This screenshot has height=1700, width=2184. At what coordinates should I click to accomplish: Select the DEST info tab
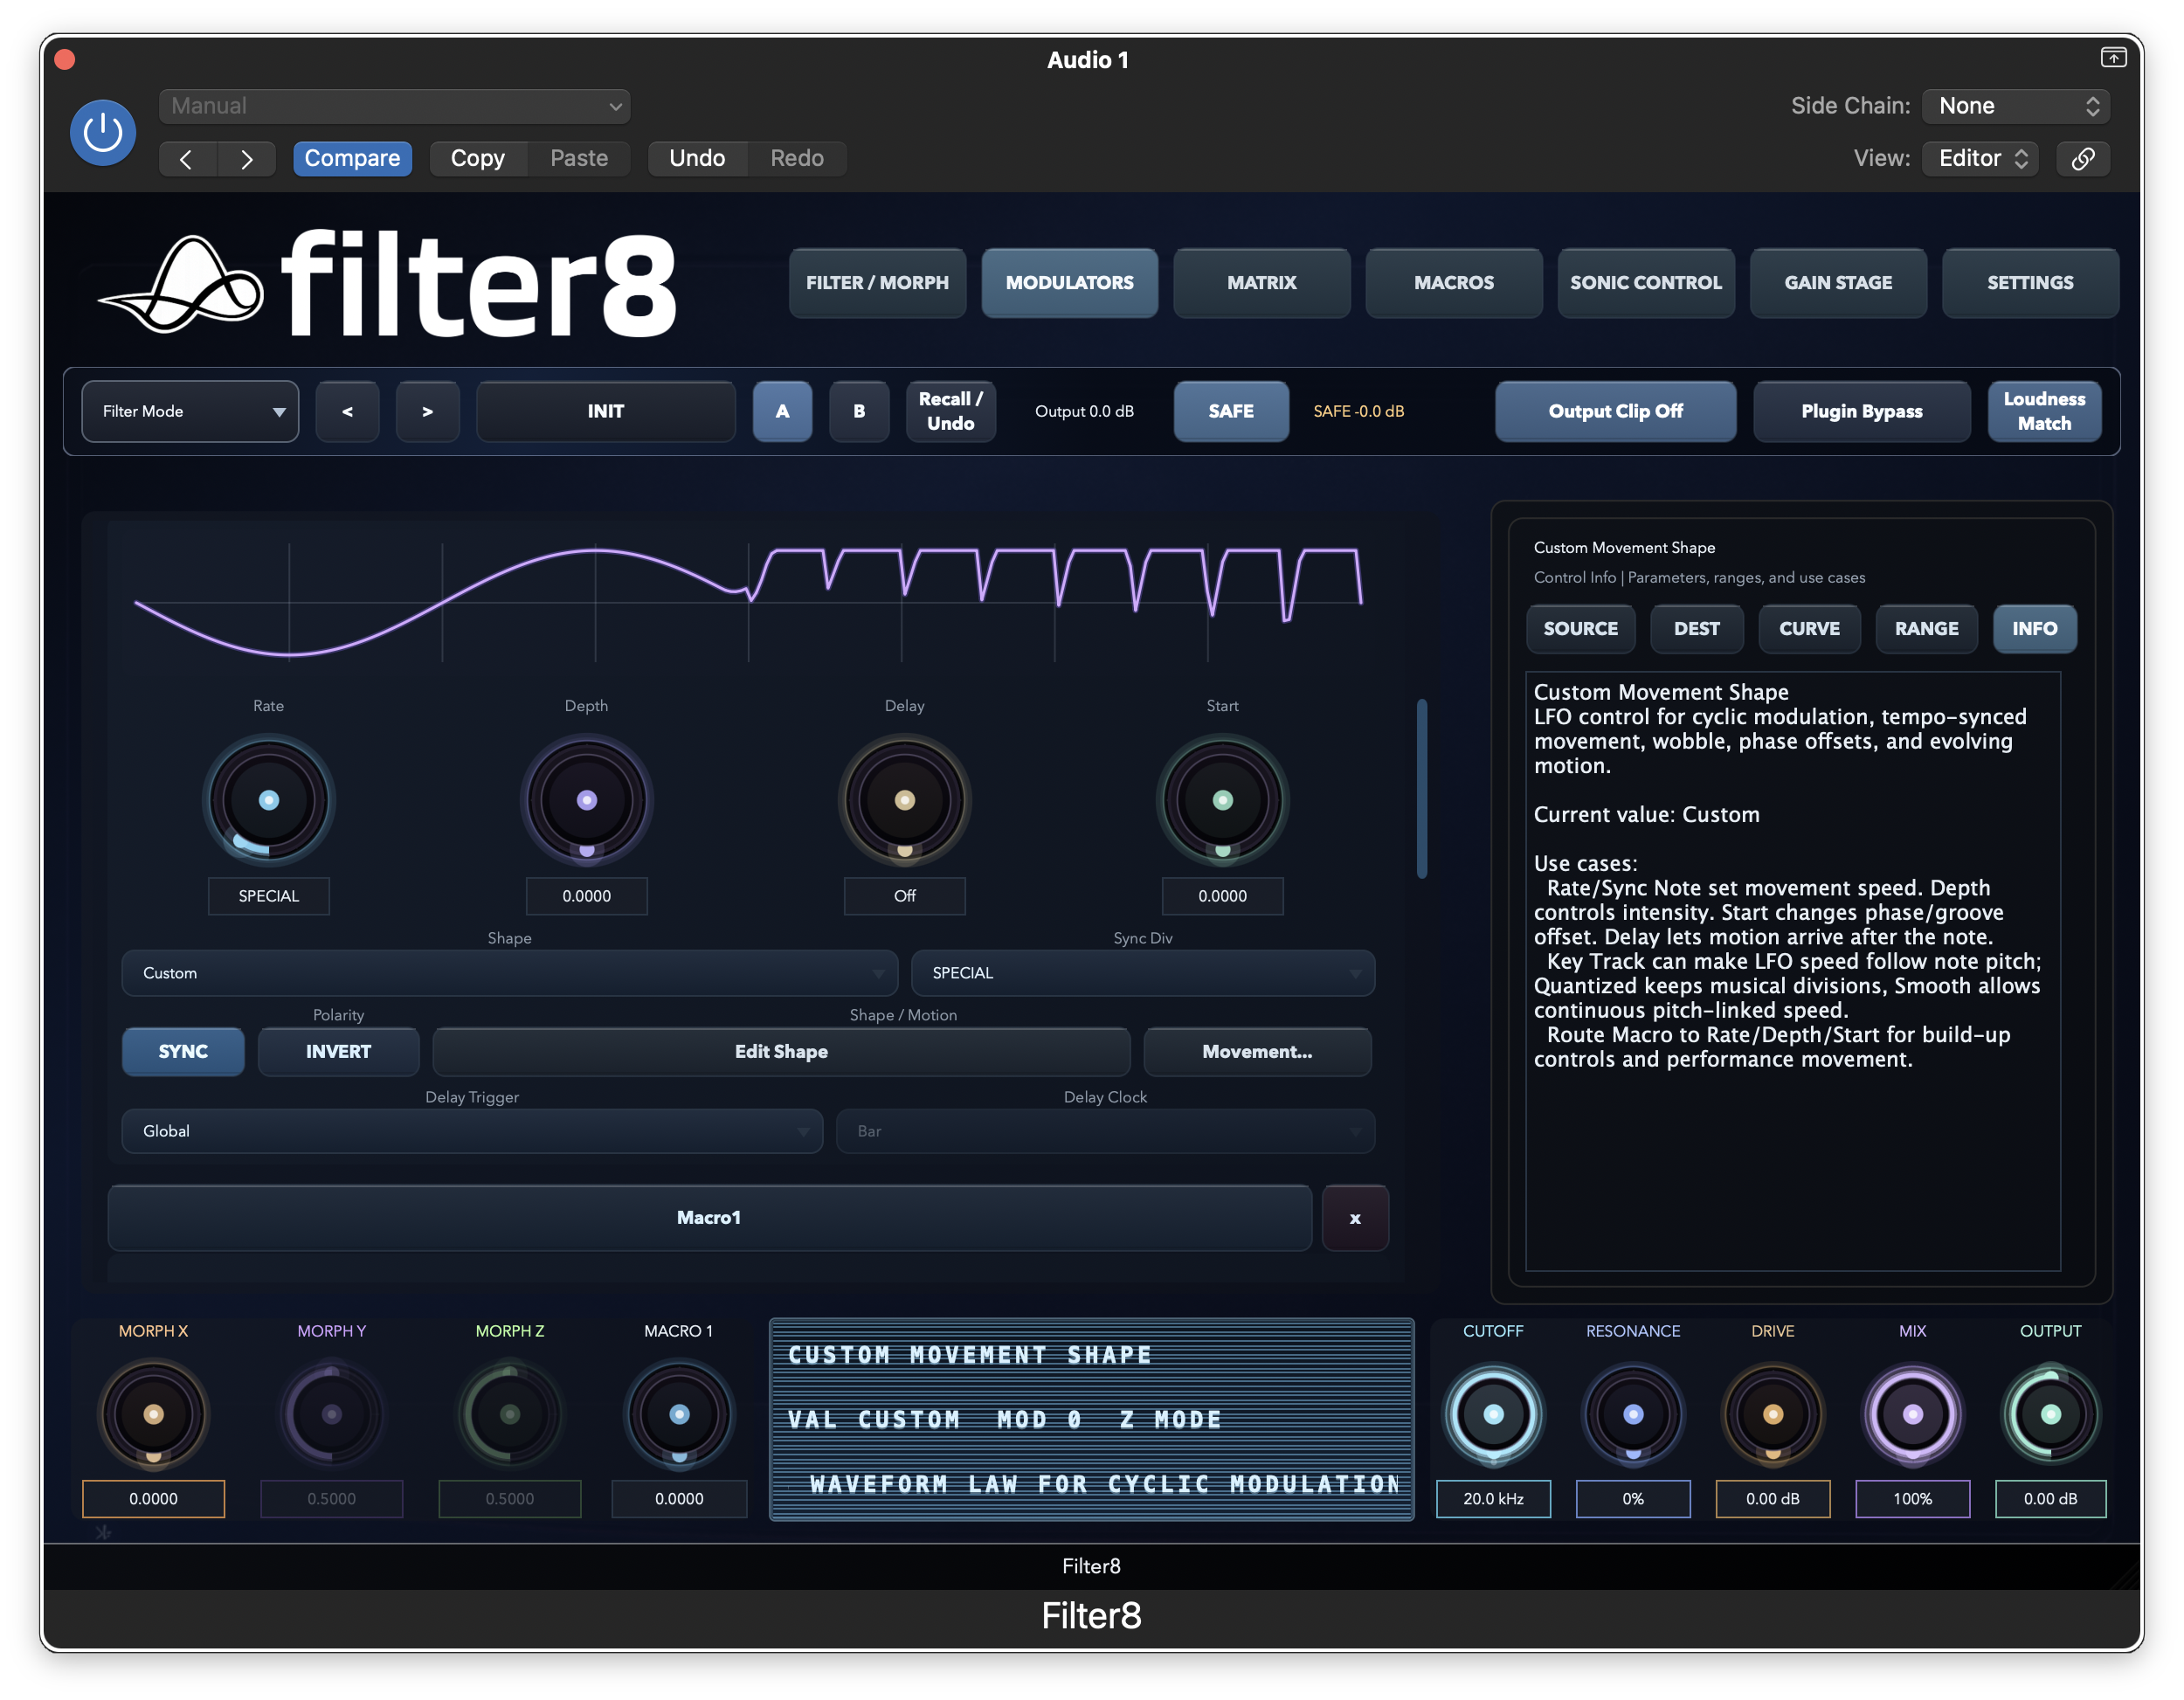point(1696,629)
